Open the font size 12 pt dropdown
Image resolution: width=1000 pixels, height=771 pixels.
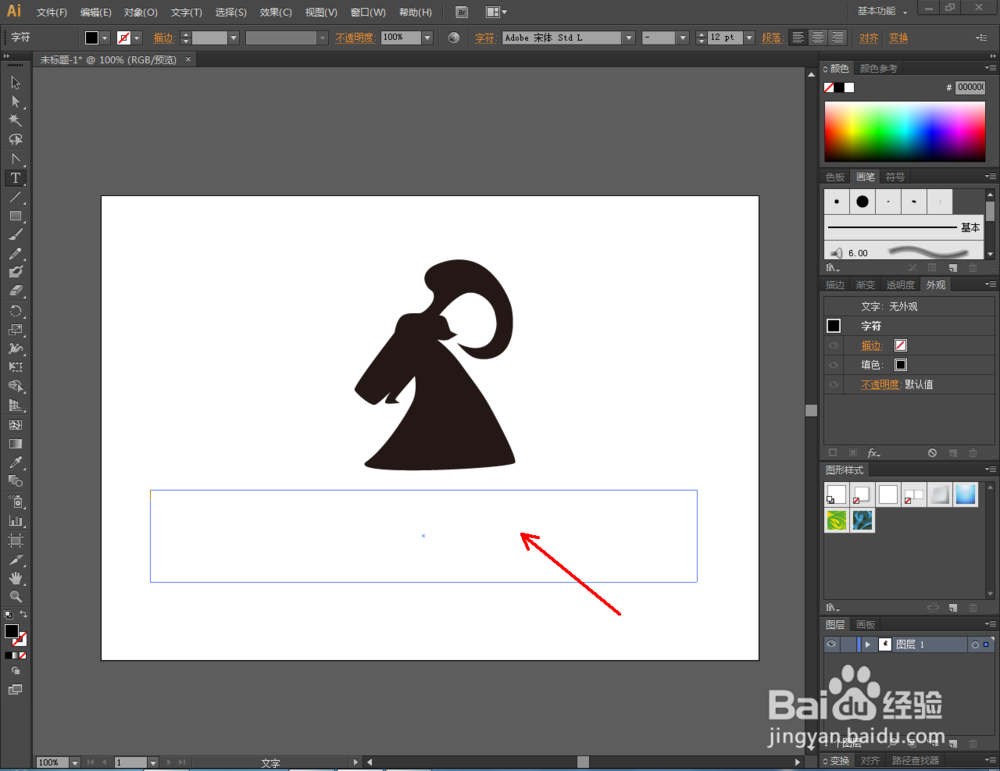[749, 38]
